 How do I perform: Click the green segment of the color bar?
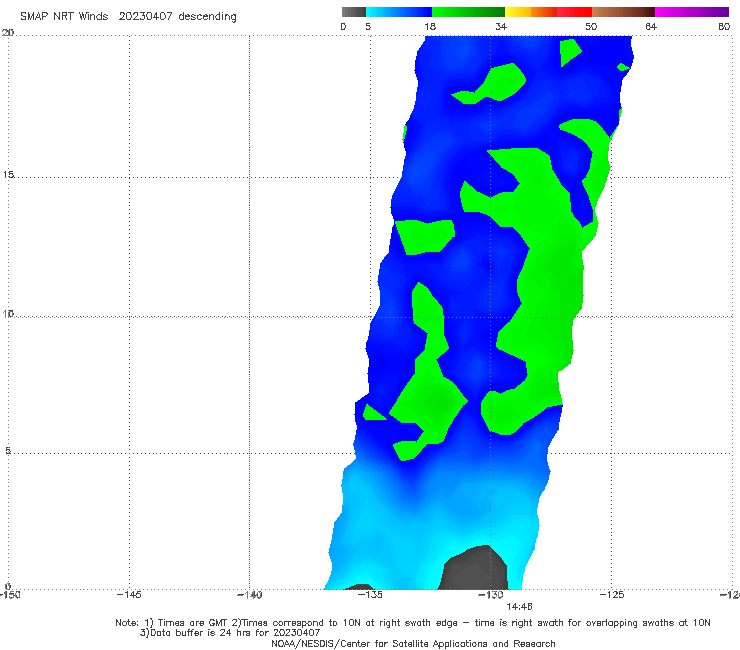click(x=468, y=12)
